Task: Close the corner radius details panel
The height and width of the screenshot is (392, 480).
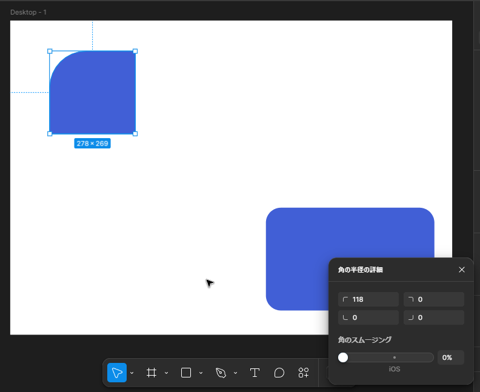Action: coord(462,270)
